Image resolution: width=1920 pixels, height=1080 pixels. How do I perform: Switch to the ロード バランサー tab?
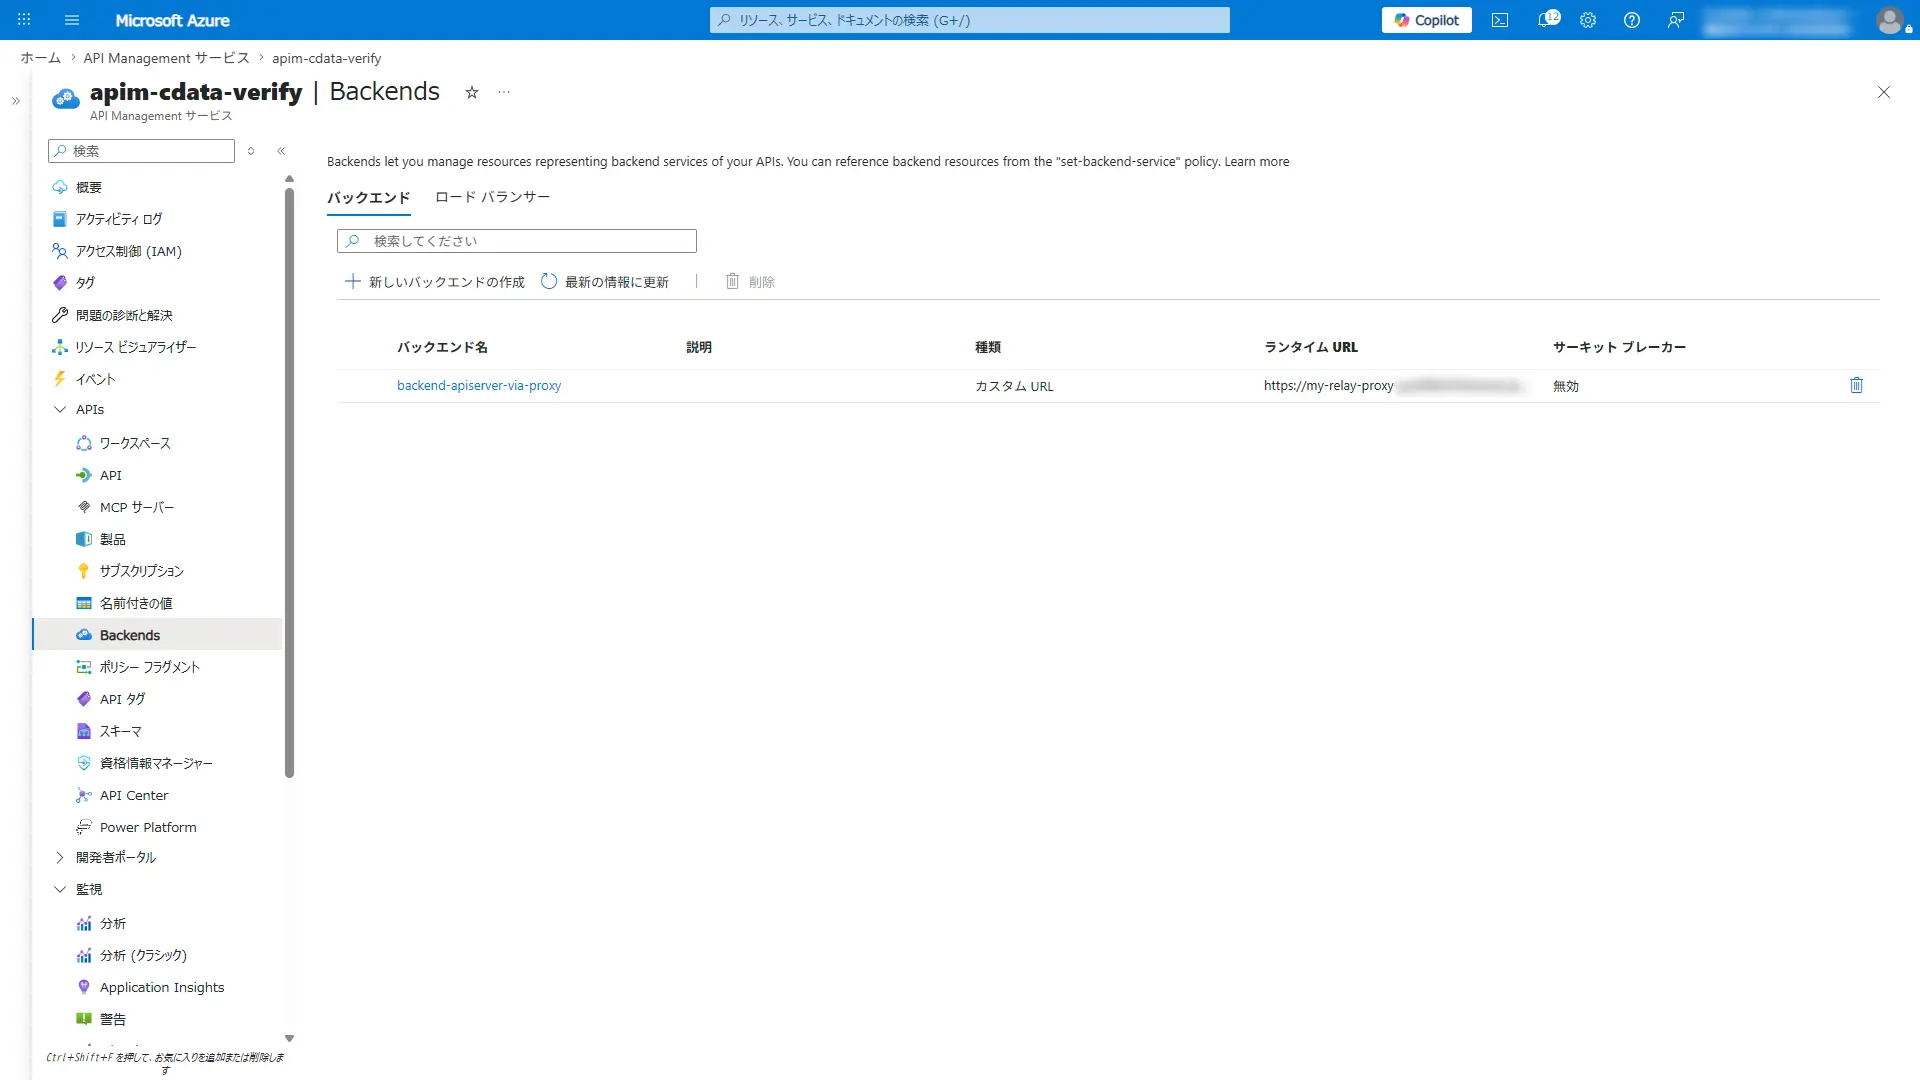[492, 197]
